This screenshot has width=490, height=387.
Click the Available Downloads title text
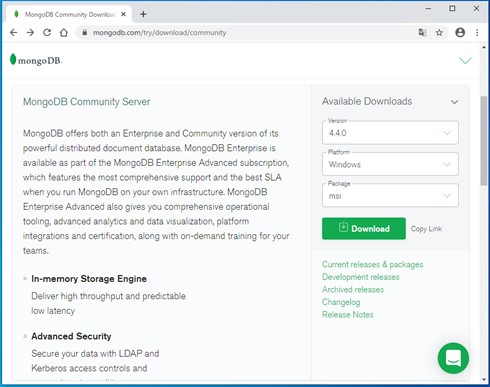click(367, 101)
